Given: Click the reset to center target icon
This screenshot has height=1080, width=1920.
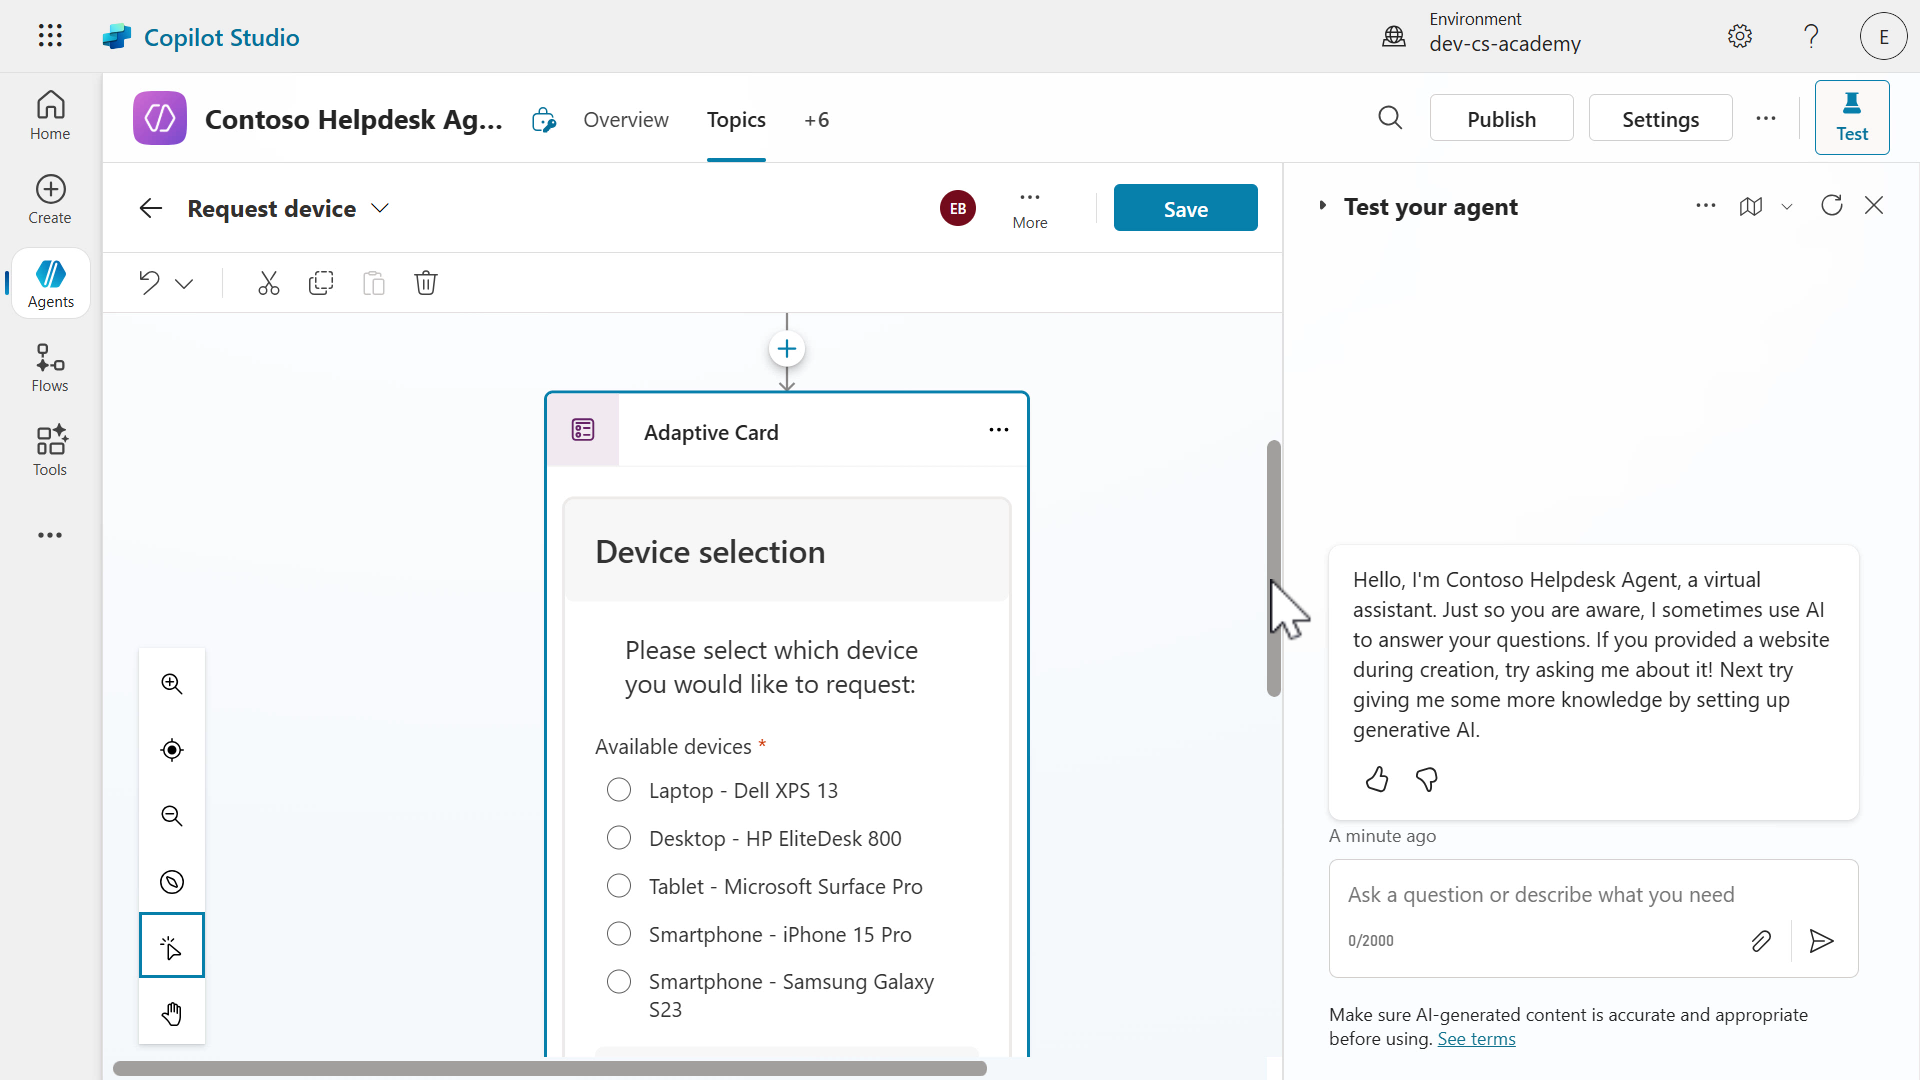Looking at the screenshot, I should pyautogui.click(x=172, y=750).
